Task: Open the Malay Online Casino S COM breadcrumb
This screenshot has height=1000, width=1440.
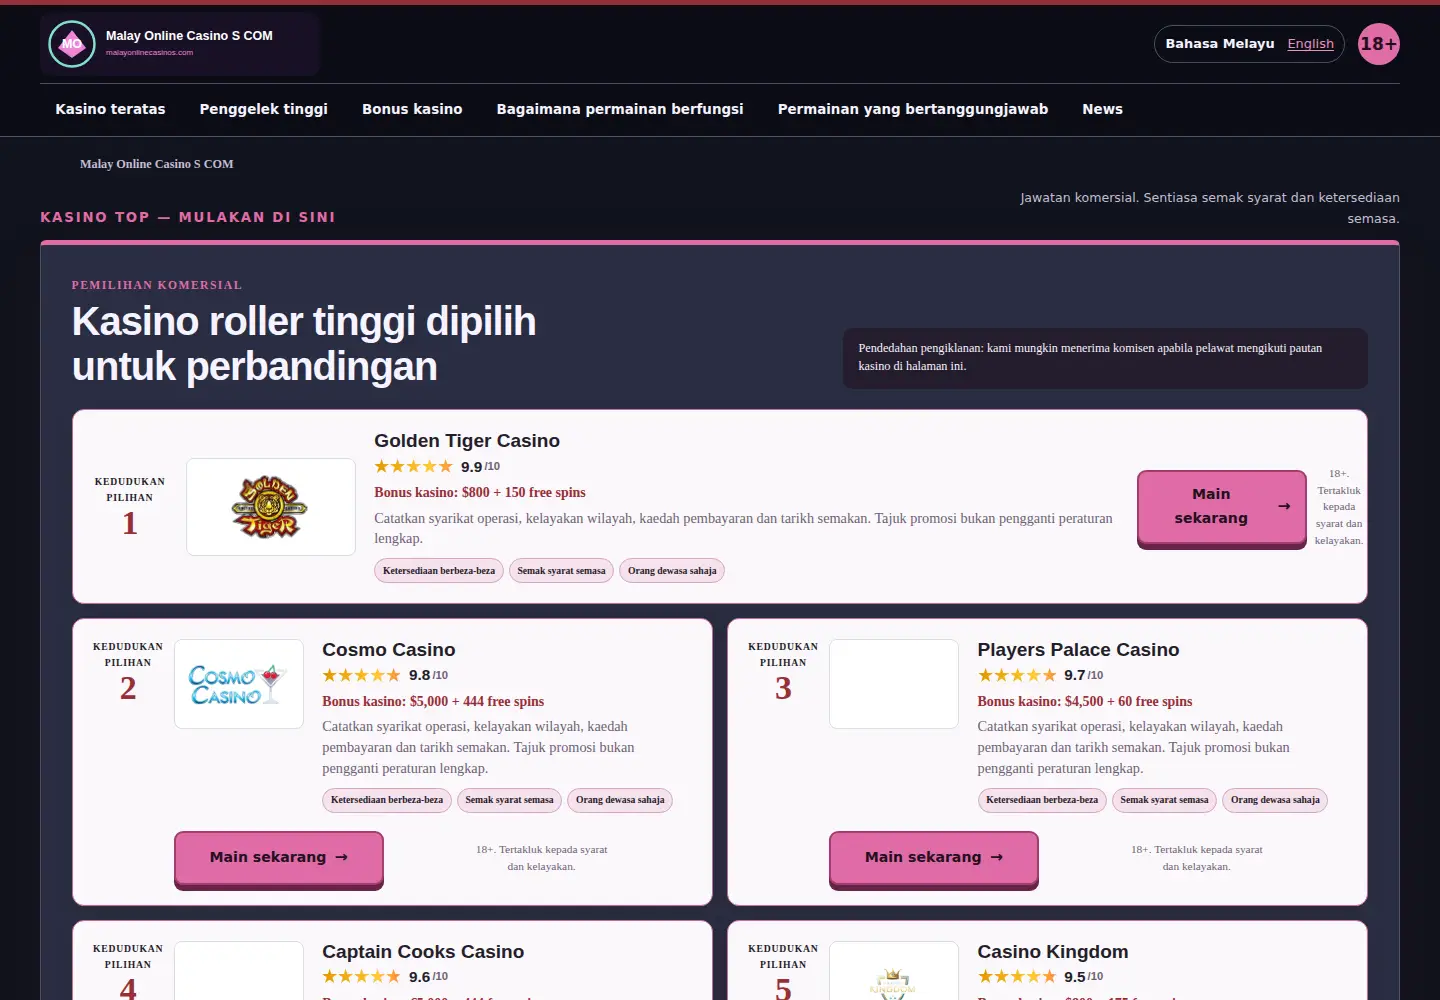Action: click(157, 164)
